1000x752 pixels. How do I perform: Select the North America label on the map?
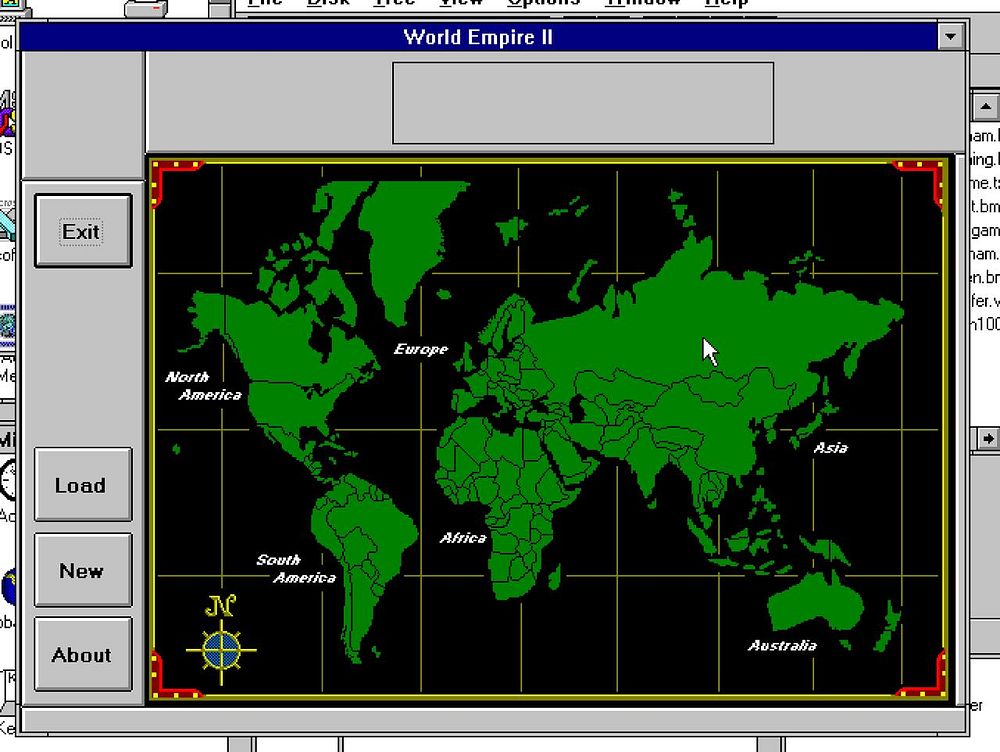pyautogui.click(x=203, y=386)
